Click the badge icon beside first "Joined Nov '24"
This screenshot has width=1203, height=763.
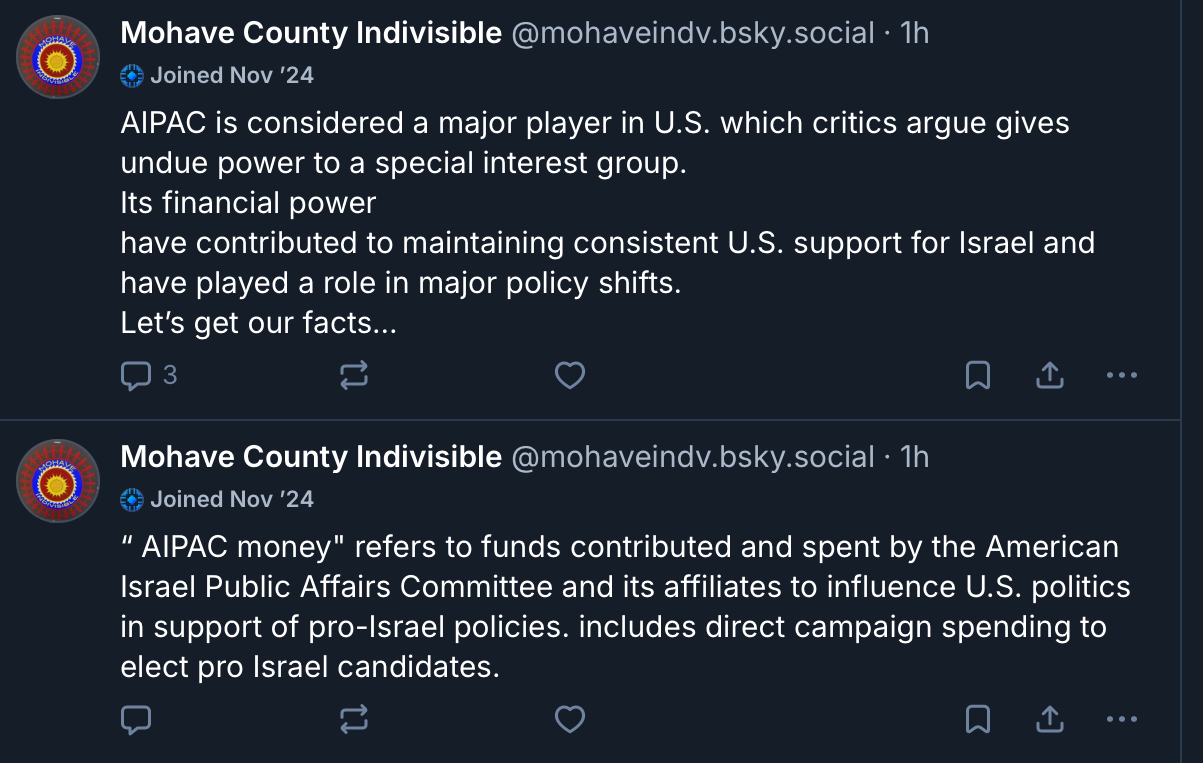[x=132, y=75]
